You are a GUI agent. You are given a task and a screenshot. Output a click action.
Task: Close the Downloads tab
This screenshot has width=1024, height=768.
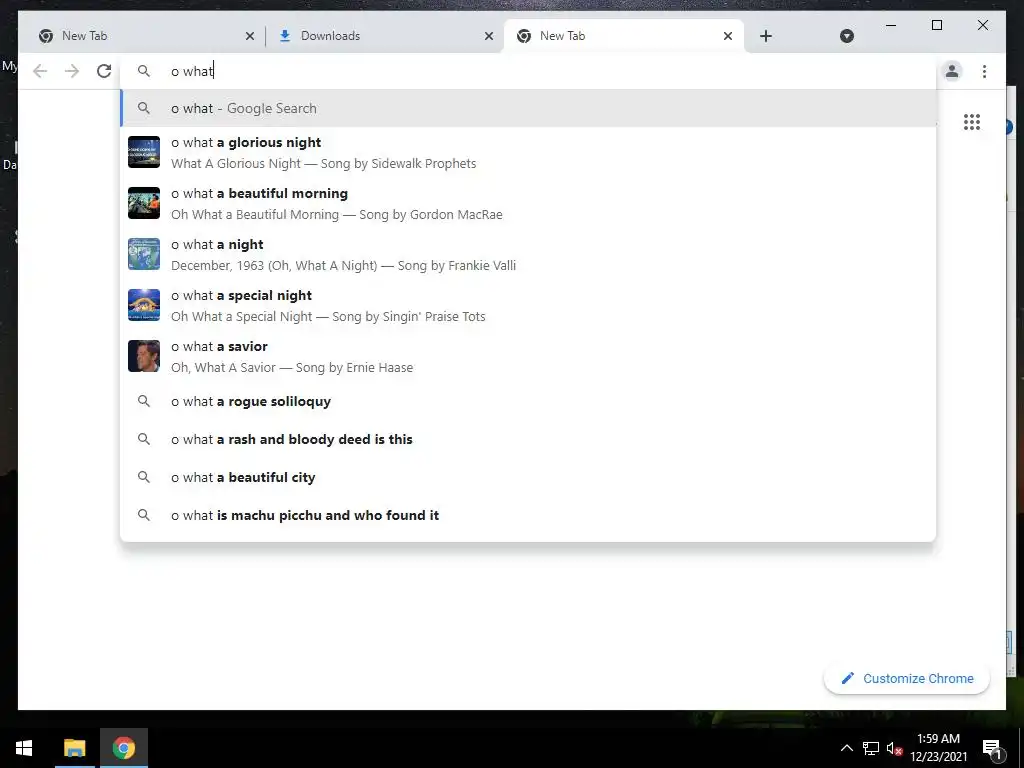coord(488,36)
